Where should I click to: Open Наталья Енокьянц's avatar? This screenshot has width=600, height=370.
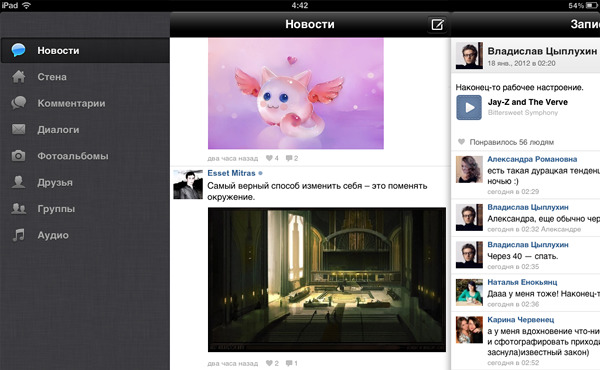(x=469, y=292)
